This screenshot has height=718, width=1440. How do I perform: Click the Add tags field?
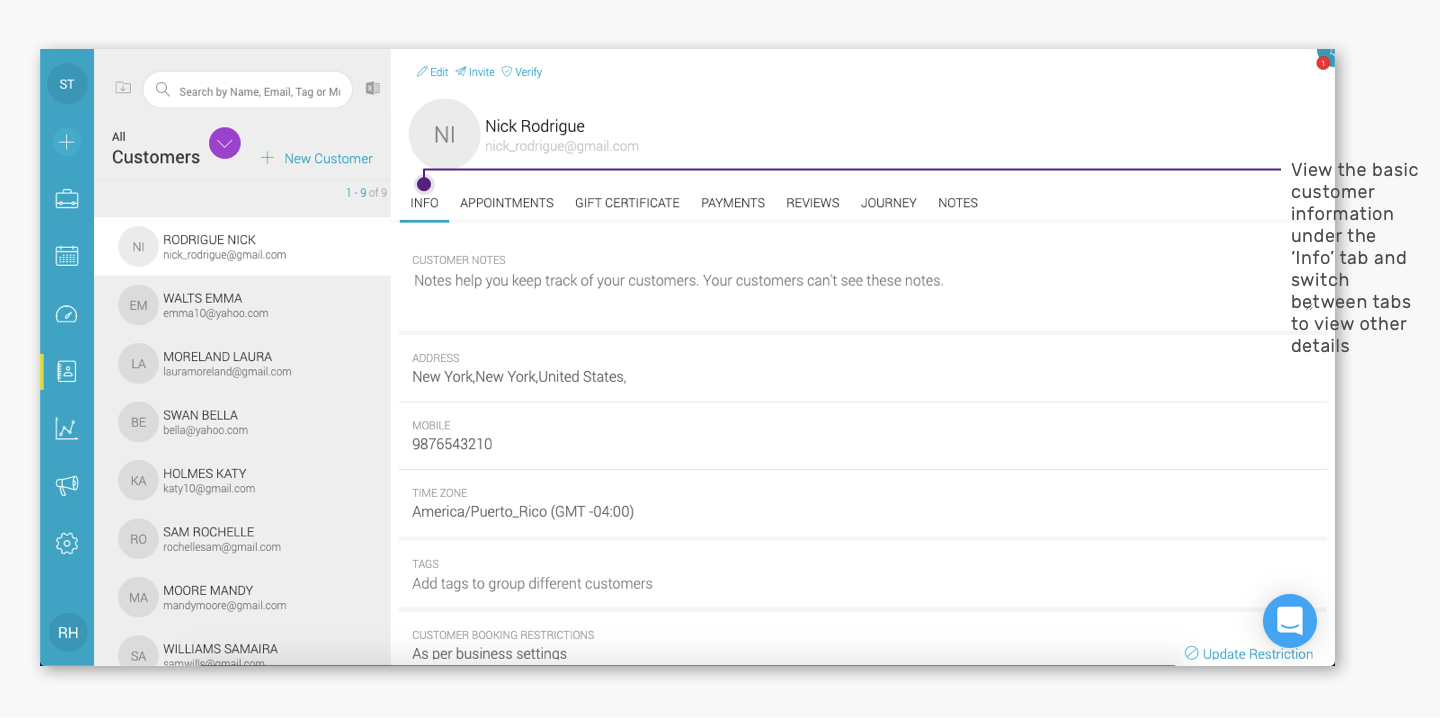[x=532, y=584]
